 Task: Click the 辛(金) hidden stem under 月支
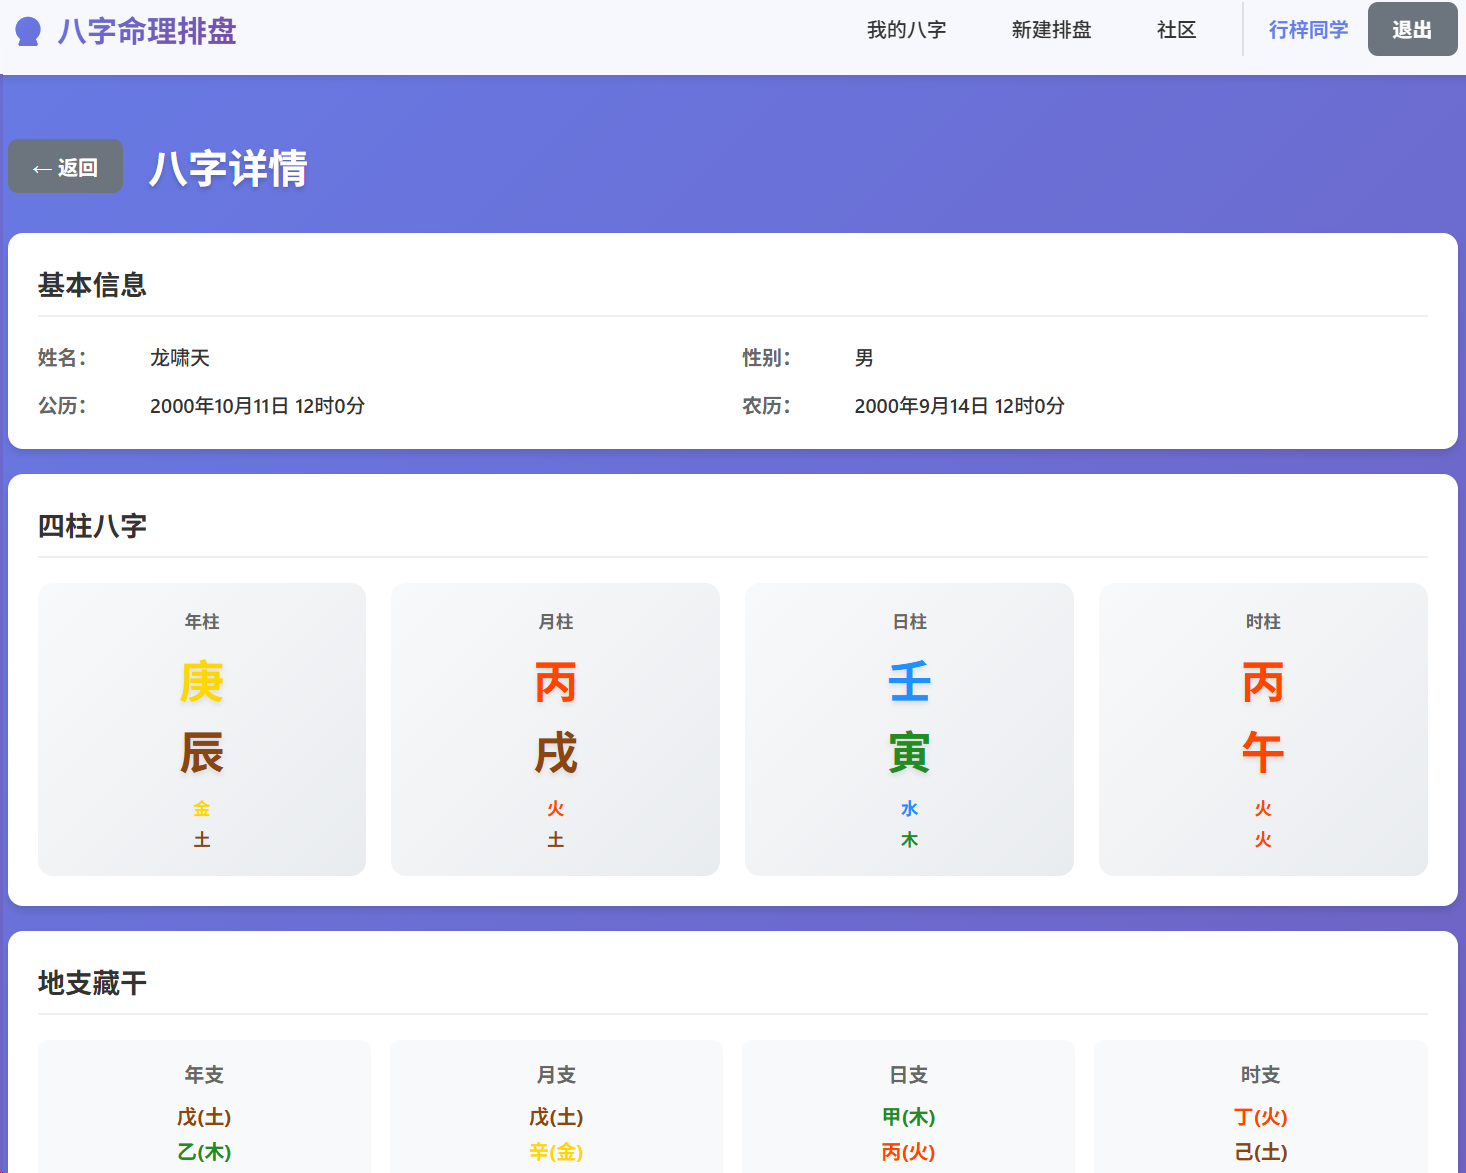coord(556,1152)
